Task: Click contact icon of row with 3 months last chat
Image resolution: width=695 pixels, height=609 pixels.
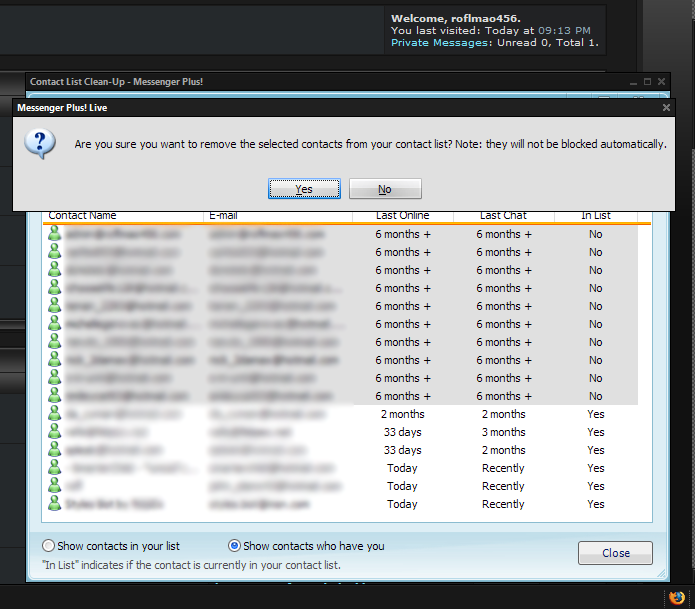Action: pos(55,432)
